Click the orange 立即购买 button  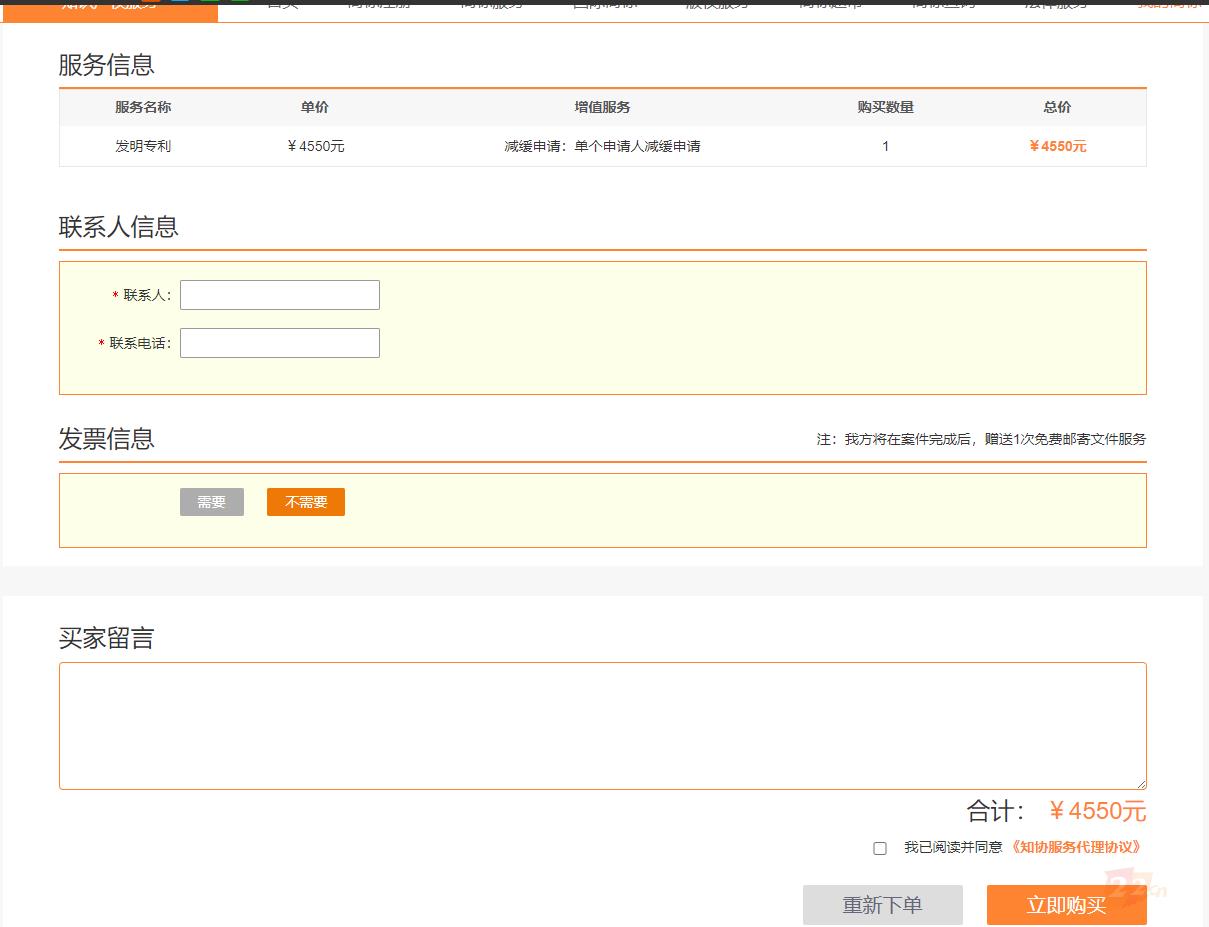(x=1066, y=905)
